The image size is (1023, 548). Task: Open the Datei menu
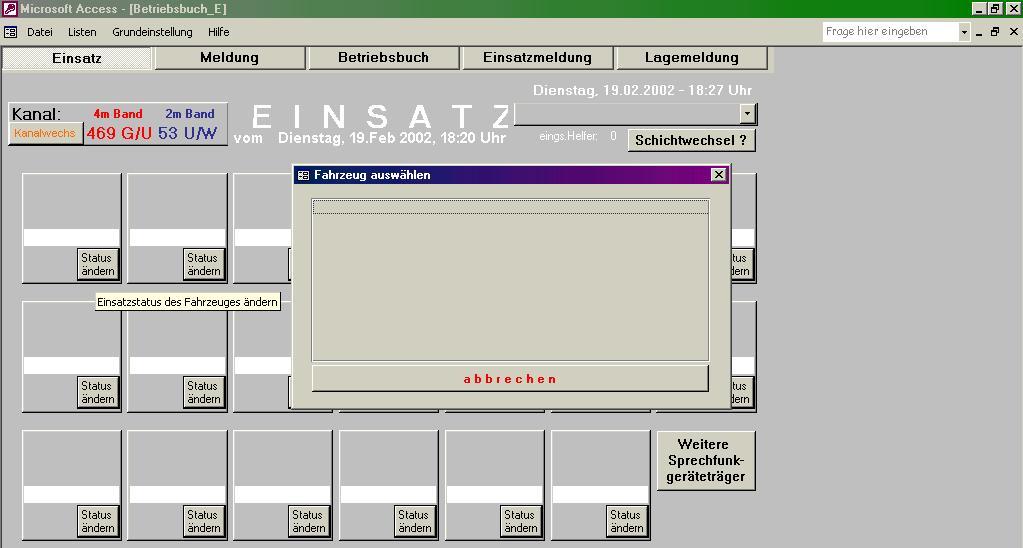click(x=40, y=32)
